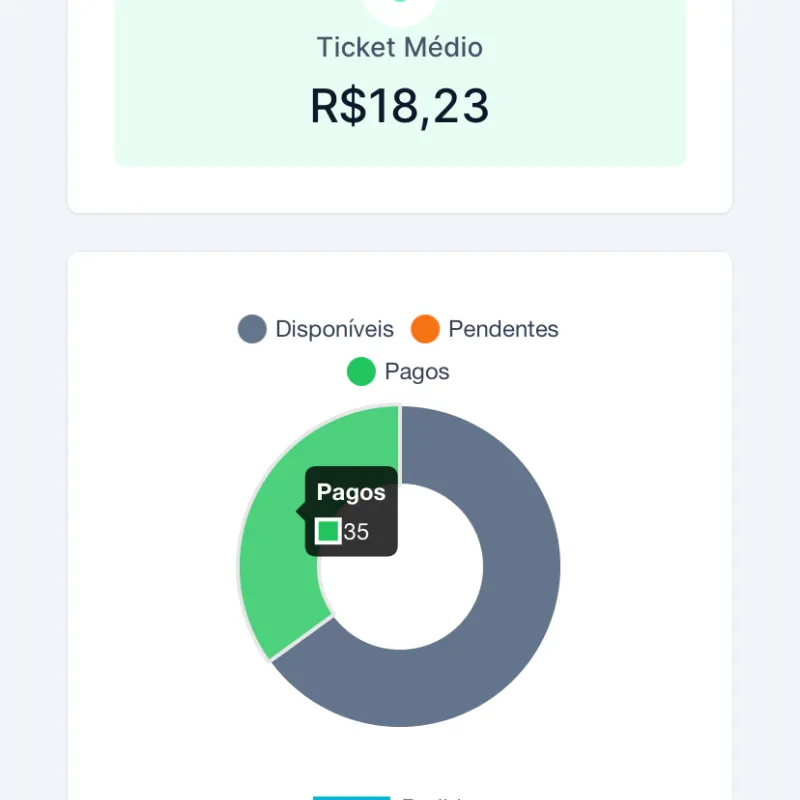Click the R$18,23 ticket value
The image size is (800, 800).
coord(400,107)
